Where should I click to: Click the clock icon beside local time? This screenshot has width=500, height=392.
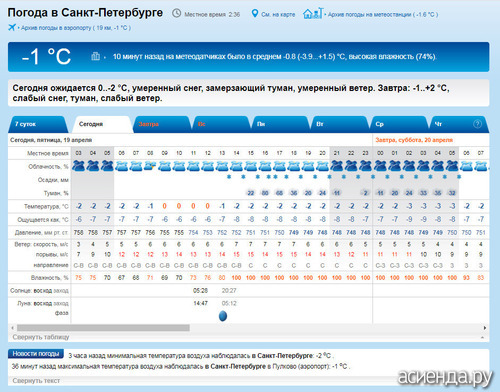pos(176,13)
